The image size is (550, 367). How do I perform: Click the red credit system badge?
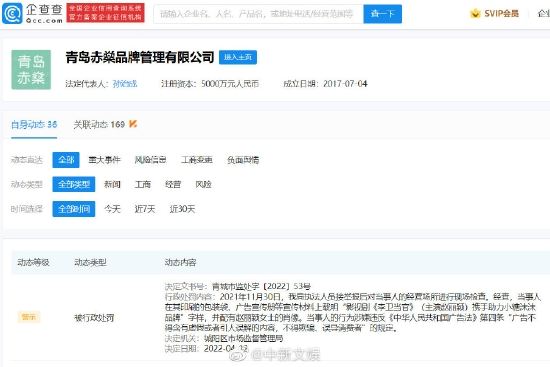106,13
